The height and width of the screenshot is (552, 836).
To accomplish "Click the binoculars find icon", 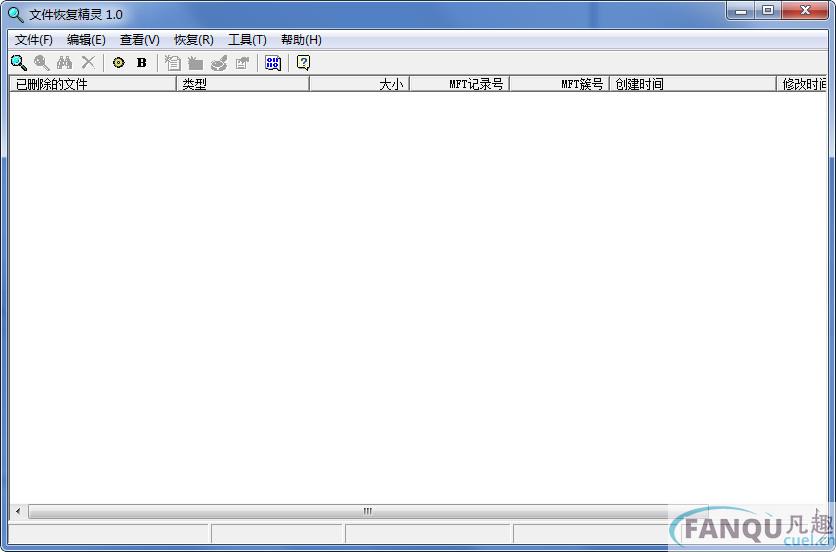I will pyautogui.click(x=65, y=63).
